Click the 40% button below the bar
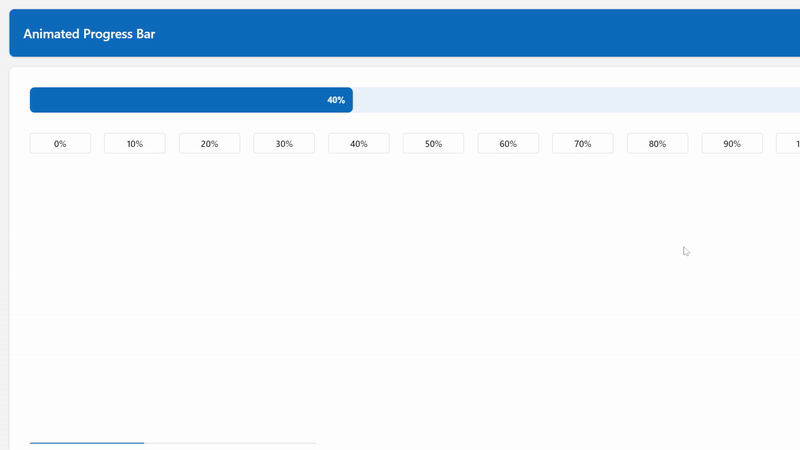800x450 pixels. click(359, 143)
